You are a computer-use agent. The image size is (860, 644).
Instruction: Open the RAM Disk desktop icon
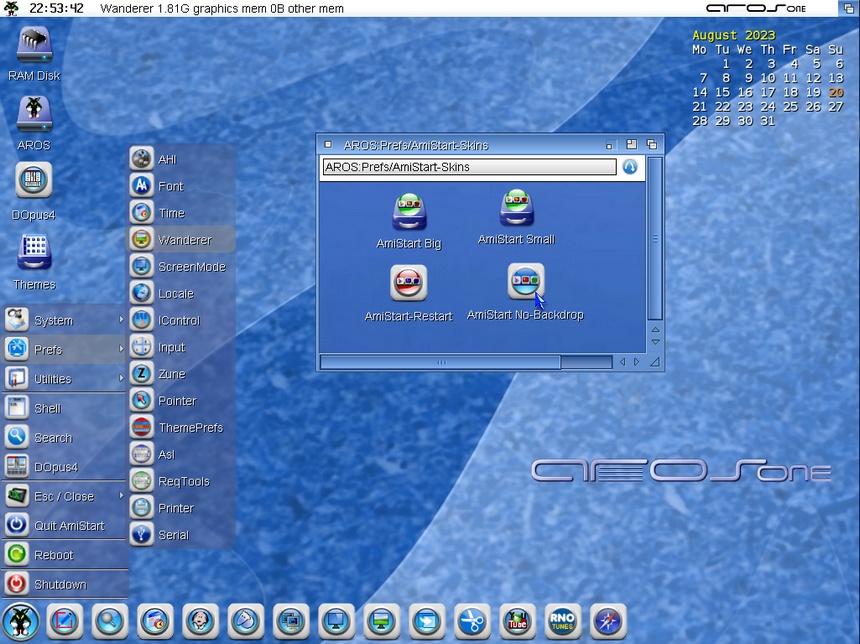point(34,46)
